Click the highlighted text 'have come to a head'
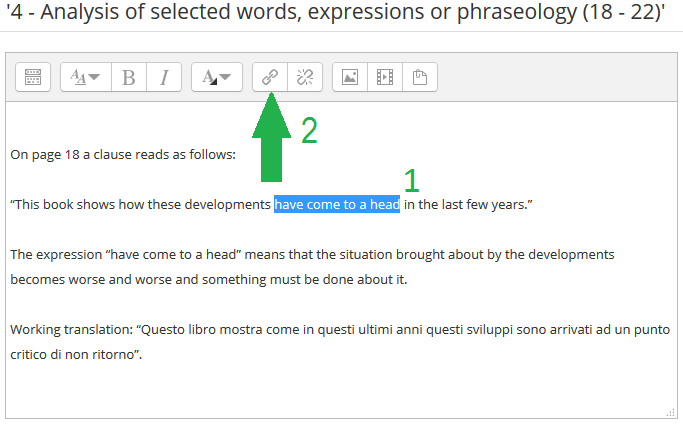Viewport: 683px width, 428px height. (x=337, y=205)
